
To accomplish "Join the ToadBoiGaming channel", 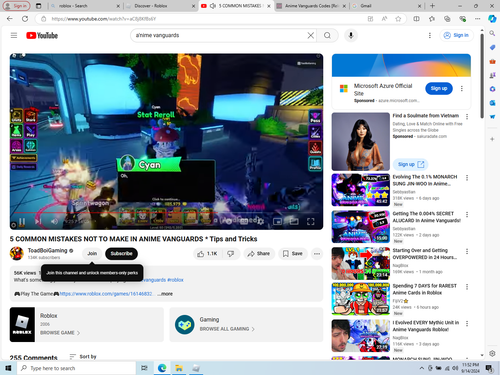I will (x=92, y=254).
